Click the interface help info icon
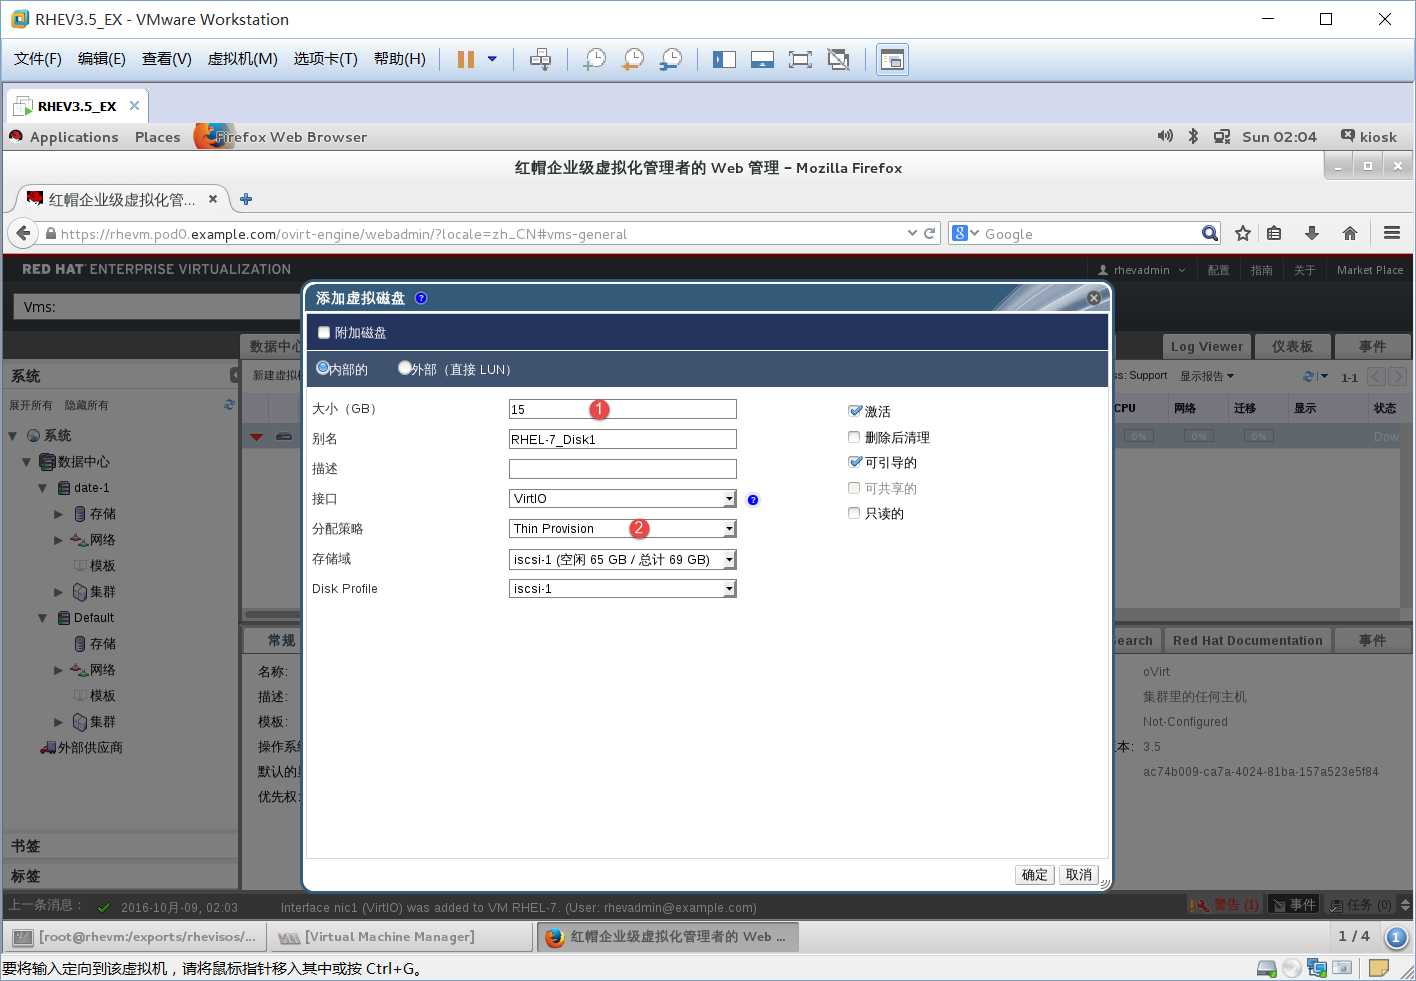Screen dimensions: 1416x981 (753, 500)
